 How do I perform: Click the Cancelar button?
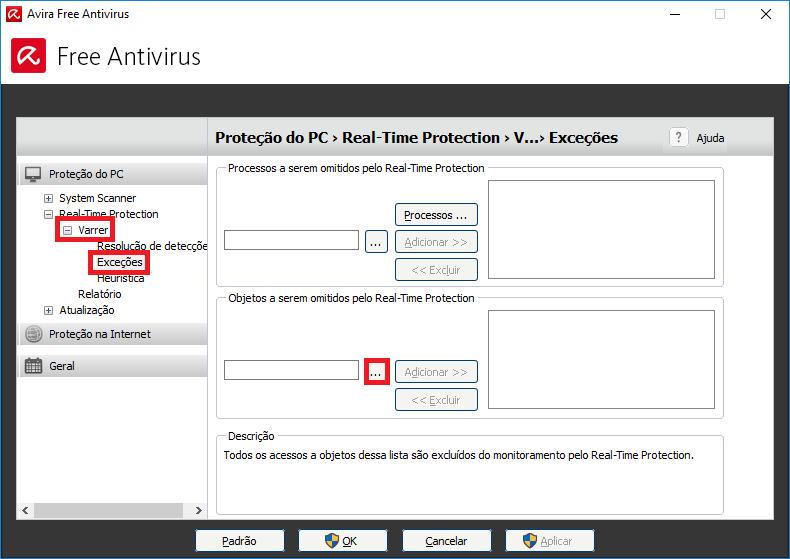pos(446,541)
